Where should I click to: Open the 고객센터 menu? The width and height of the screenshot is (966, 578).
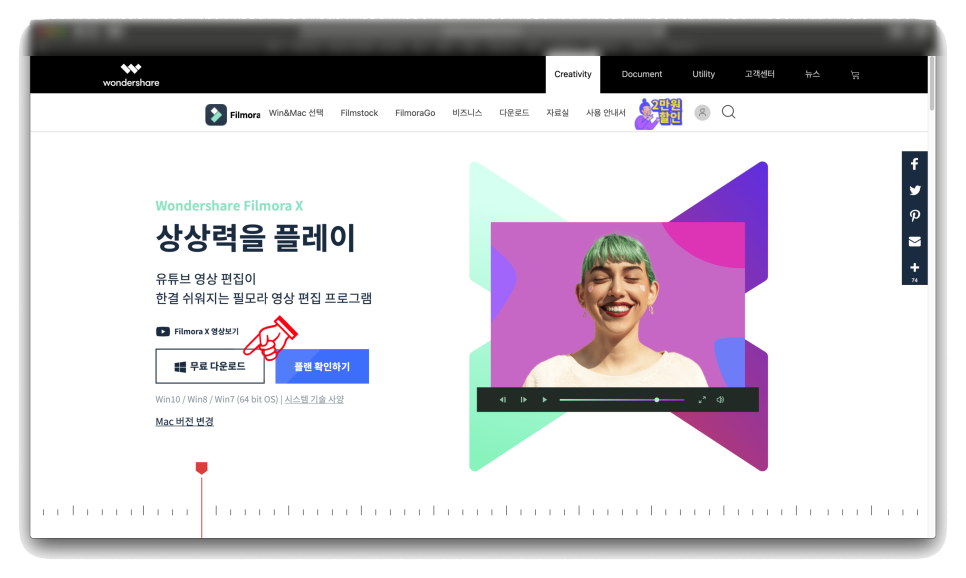point(759,74)
